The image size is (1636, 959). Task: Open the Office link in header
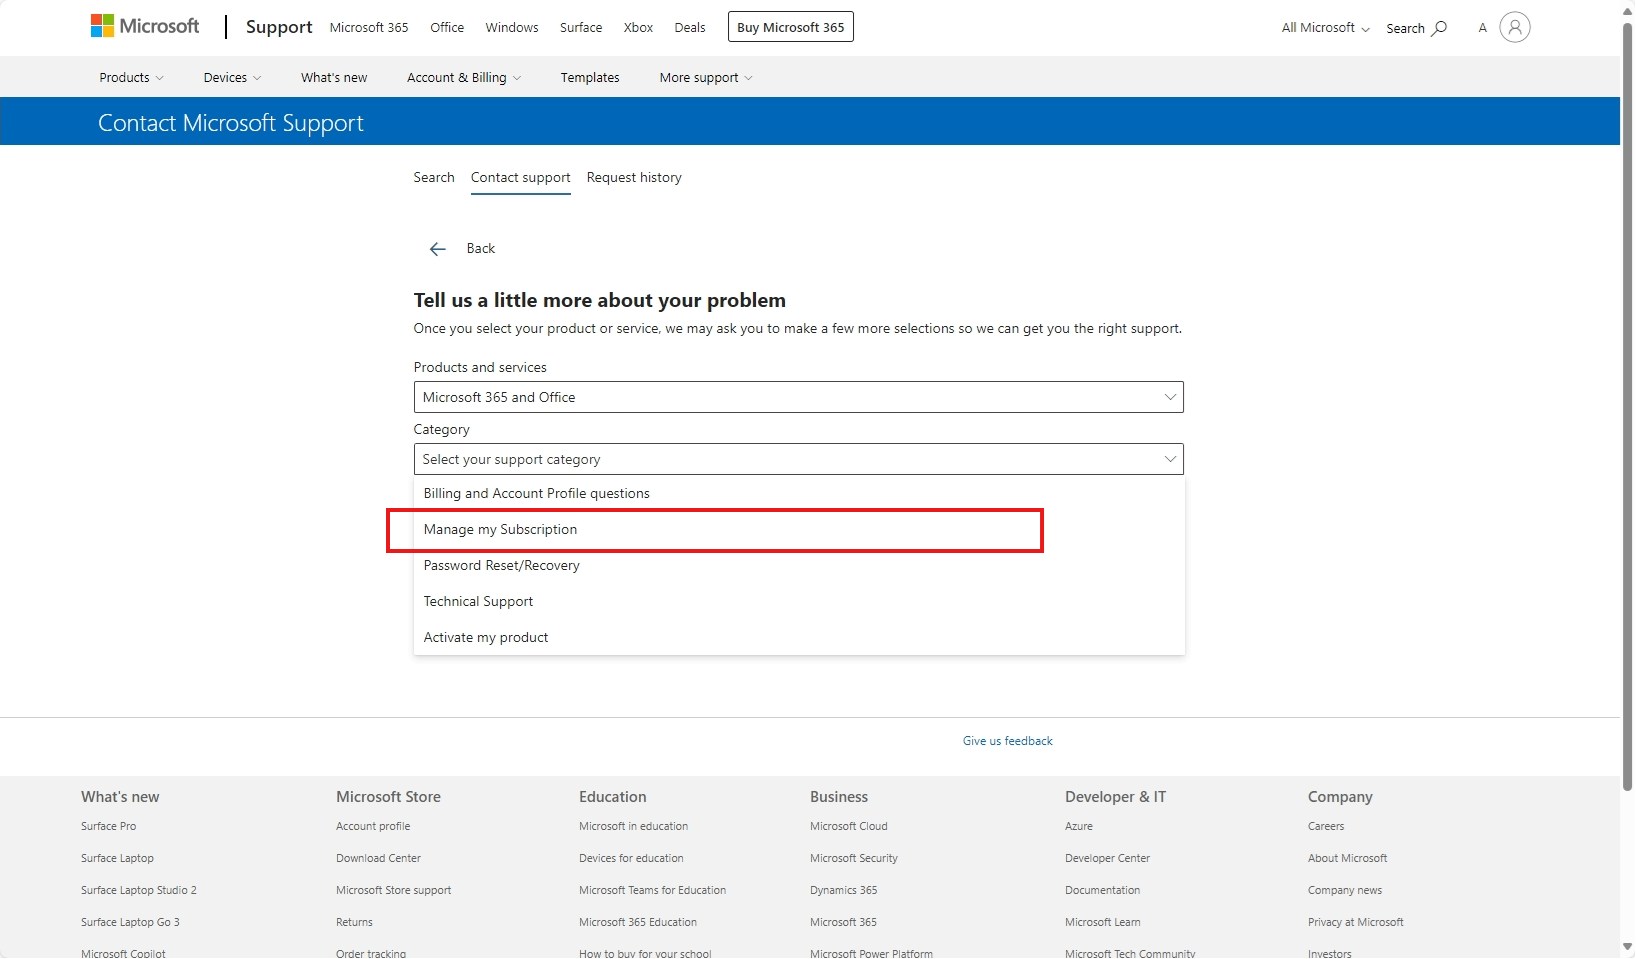[447, 27]
